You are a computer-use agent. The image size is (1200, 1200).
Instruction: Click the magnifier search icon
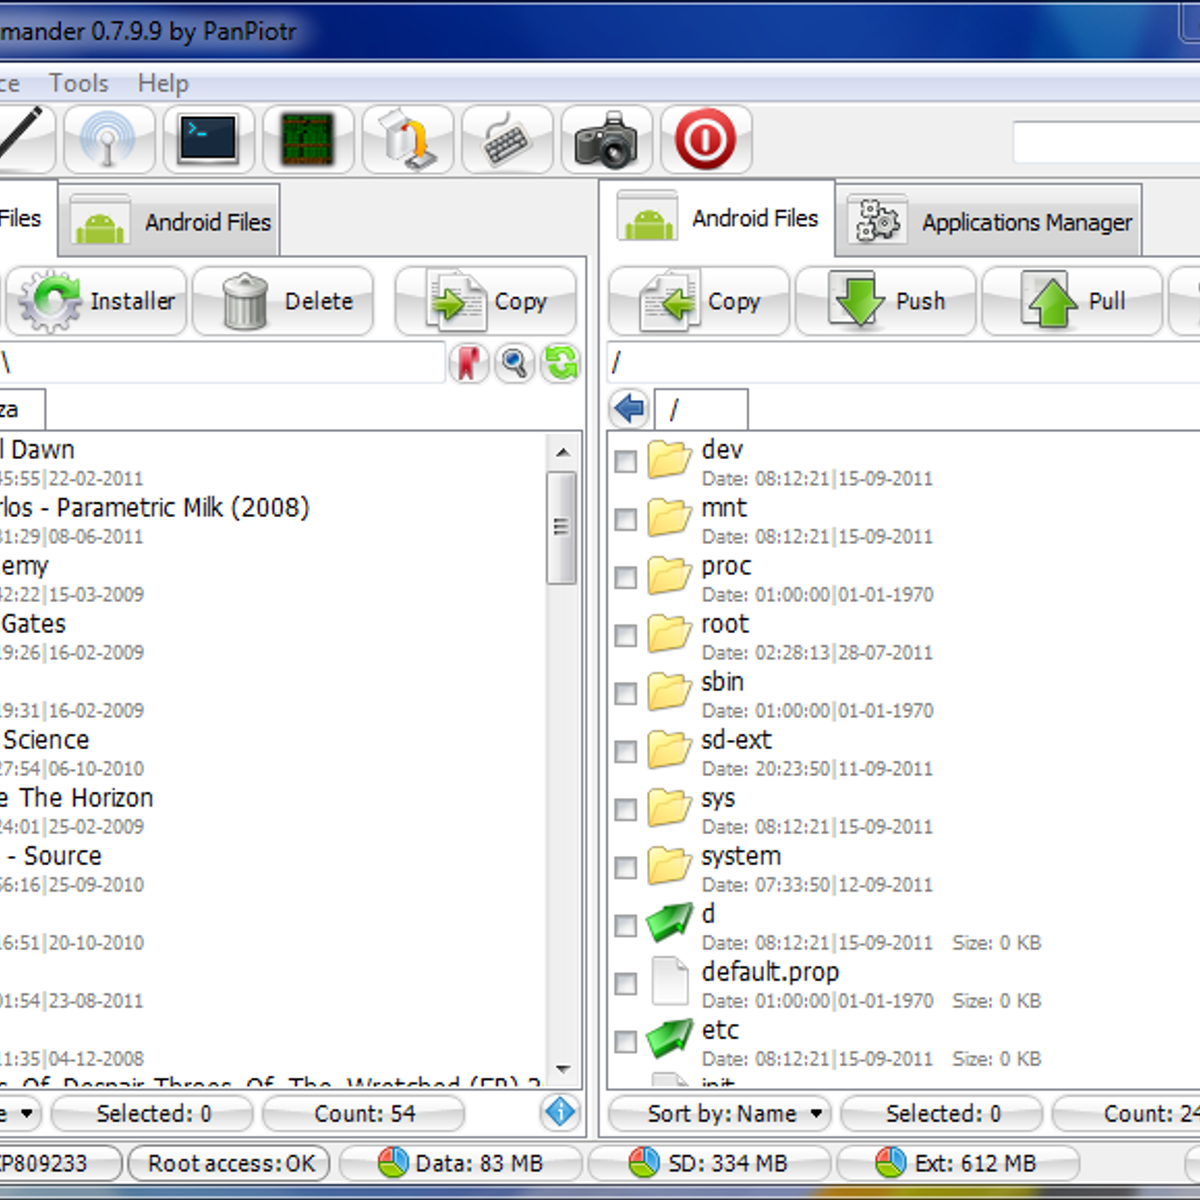tap(515, 363)
